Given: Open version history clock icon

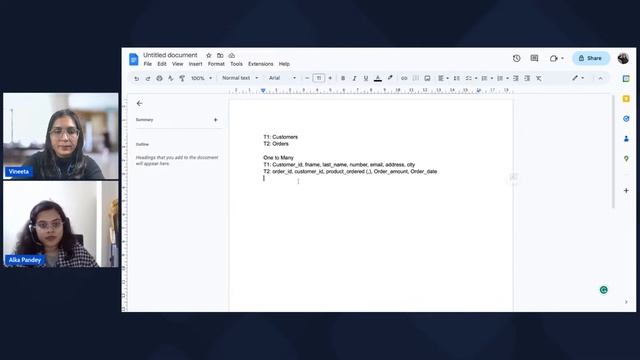Looking at the screenshot, I should tap(516, 58).
